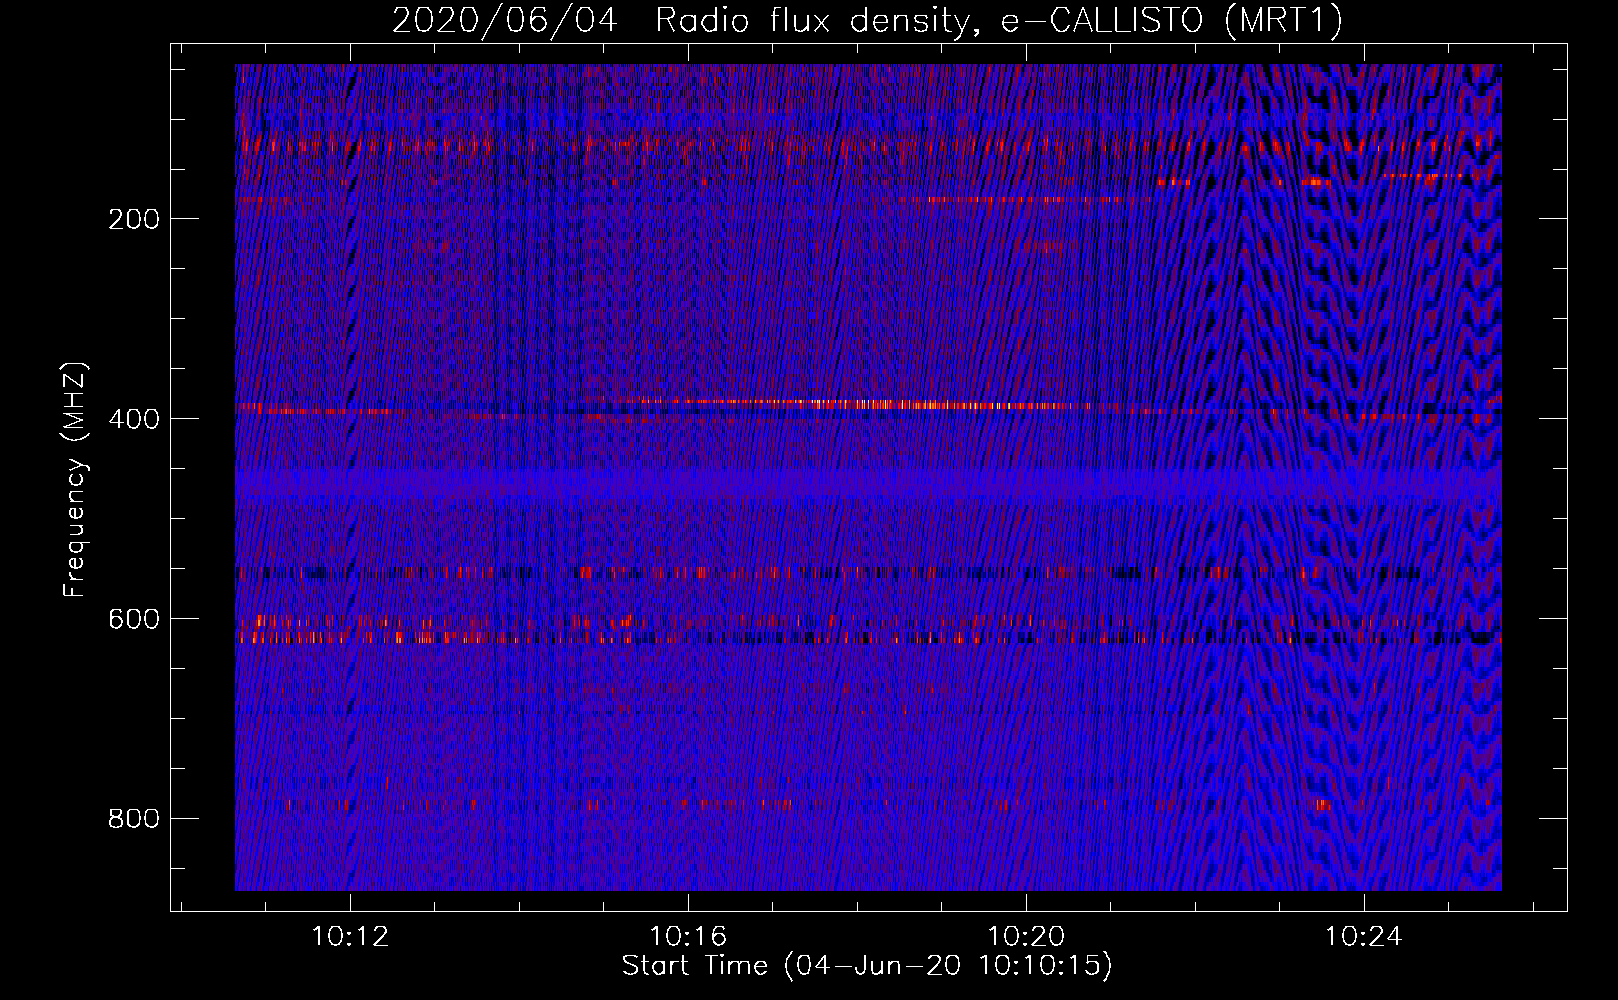Screen dimensions: 1618x1000
Task: Click the 'Start Time (04-Jun-20 10:10:15)' label
Action: 867,966
